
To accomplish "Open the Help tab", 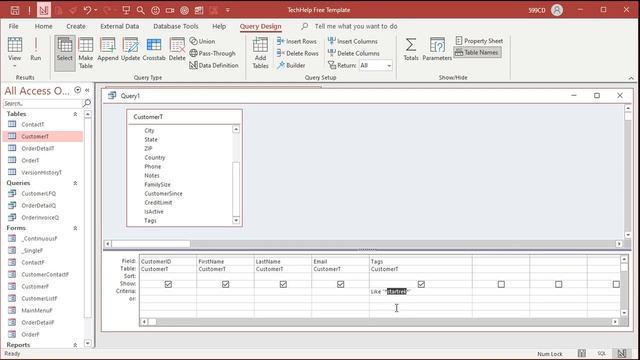I will coord(219,26).
